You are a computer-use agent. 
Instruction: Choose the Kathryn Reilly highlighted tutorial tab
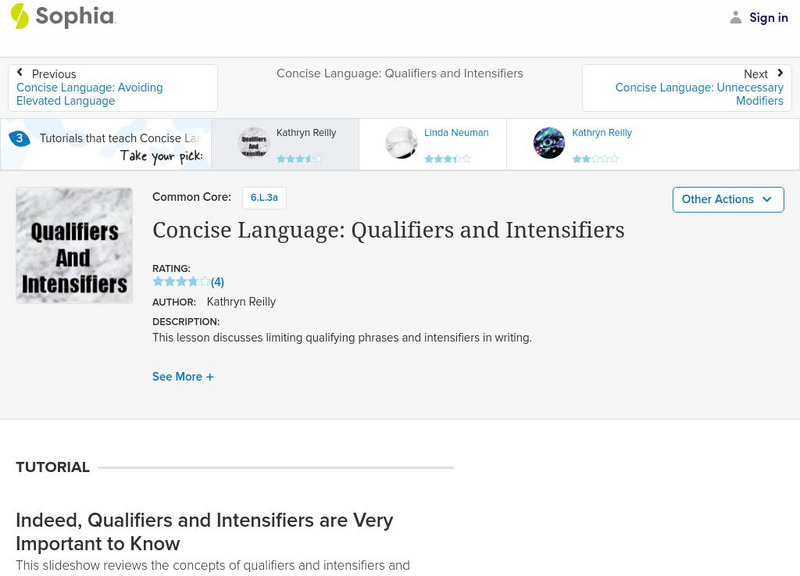coord(305,144)
